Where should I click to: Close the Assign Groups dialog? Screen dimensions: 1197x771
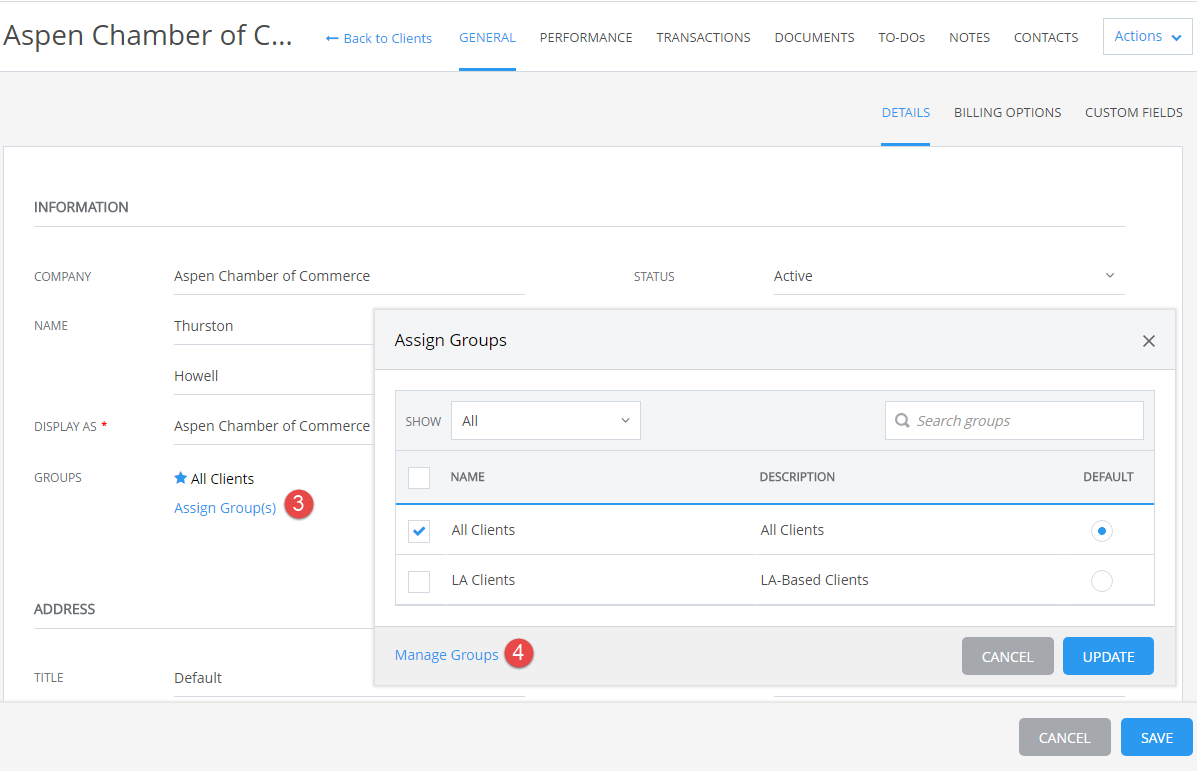1148,340
